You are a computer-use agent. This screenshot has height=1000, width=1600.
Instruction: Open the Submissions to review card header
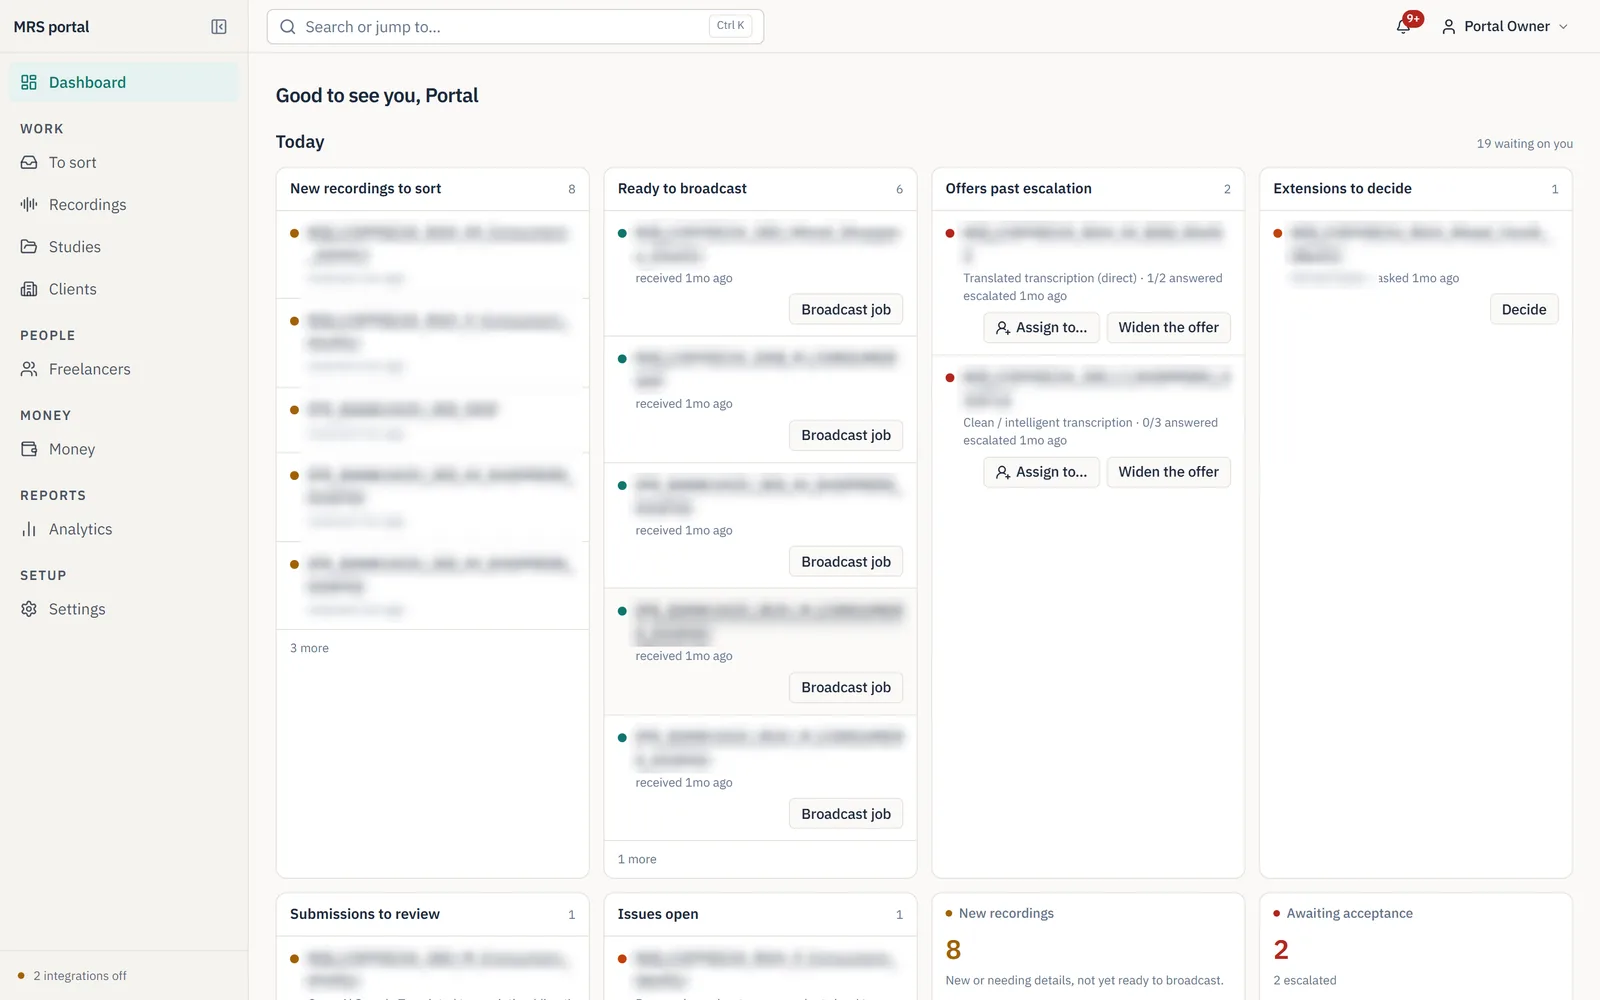click(x=432, y=914)
